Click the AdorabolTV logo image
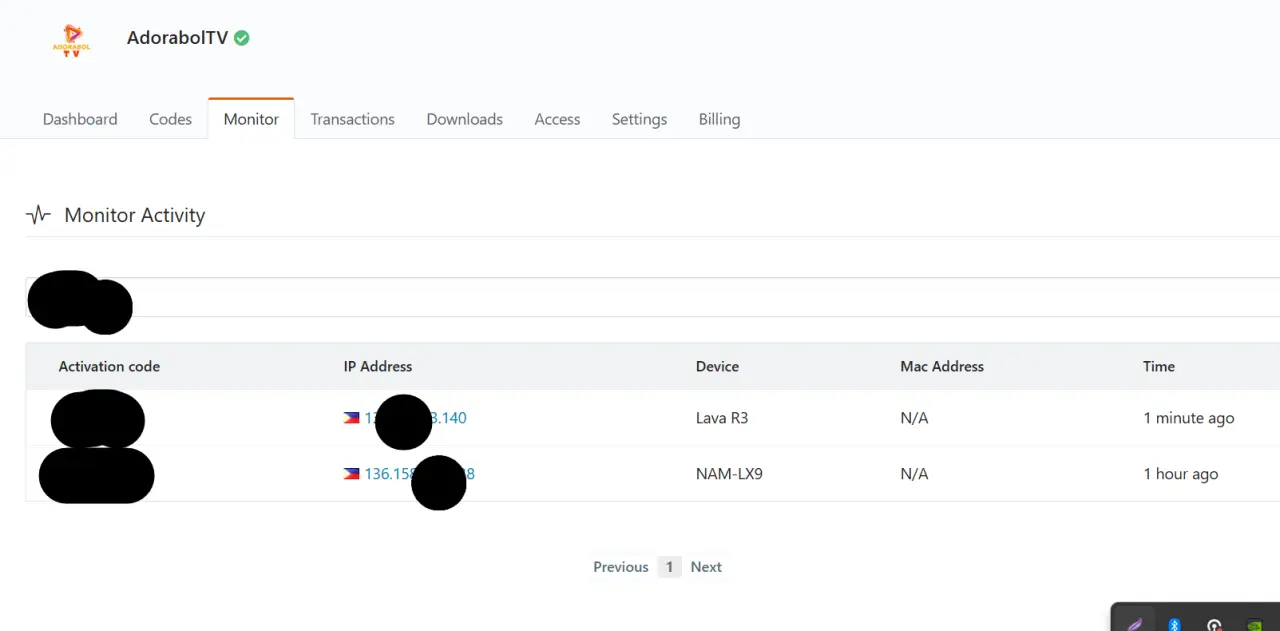This screenshot has height=631, width=1280. [x=71, y=40]
